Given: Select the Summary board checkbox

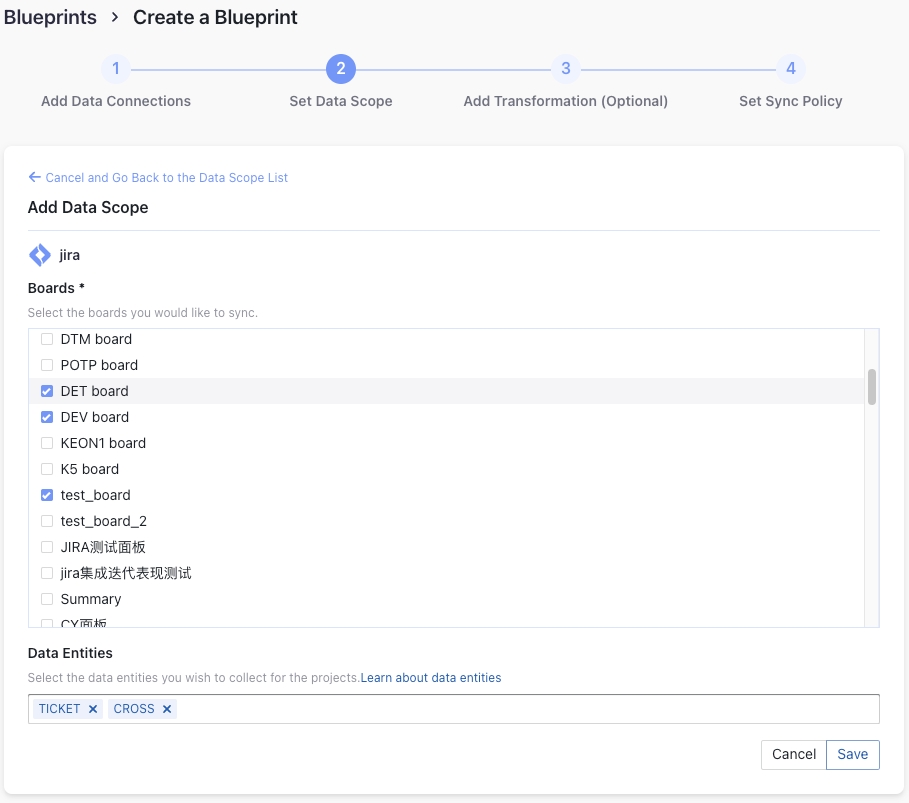Looking at the screenshot, I should [x=47, y=599].
